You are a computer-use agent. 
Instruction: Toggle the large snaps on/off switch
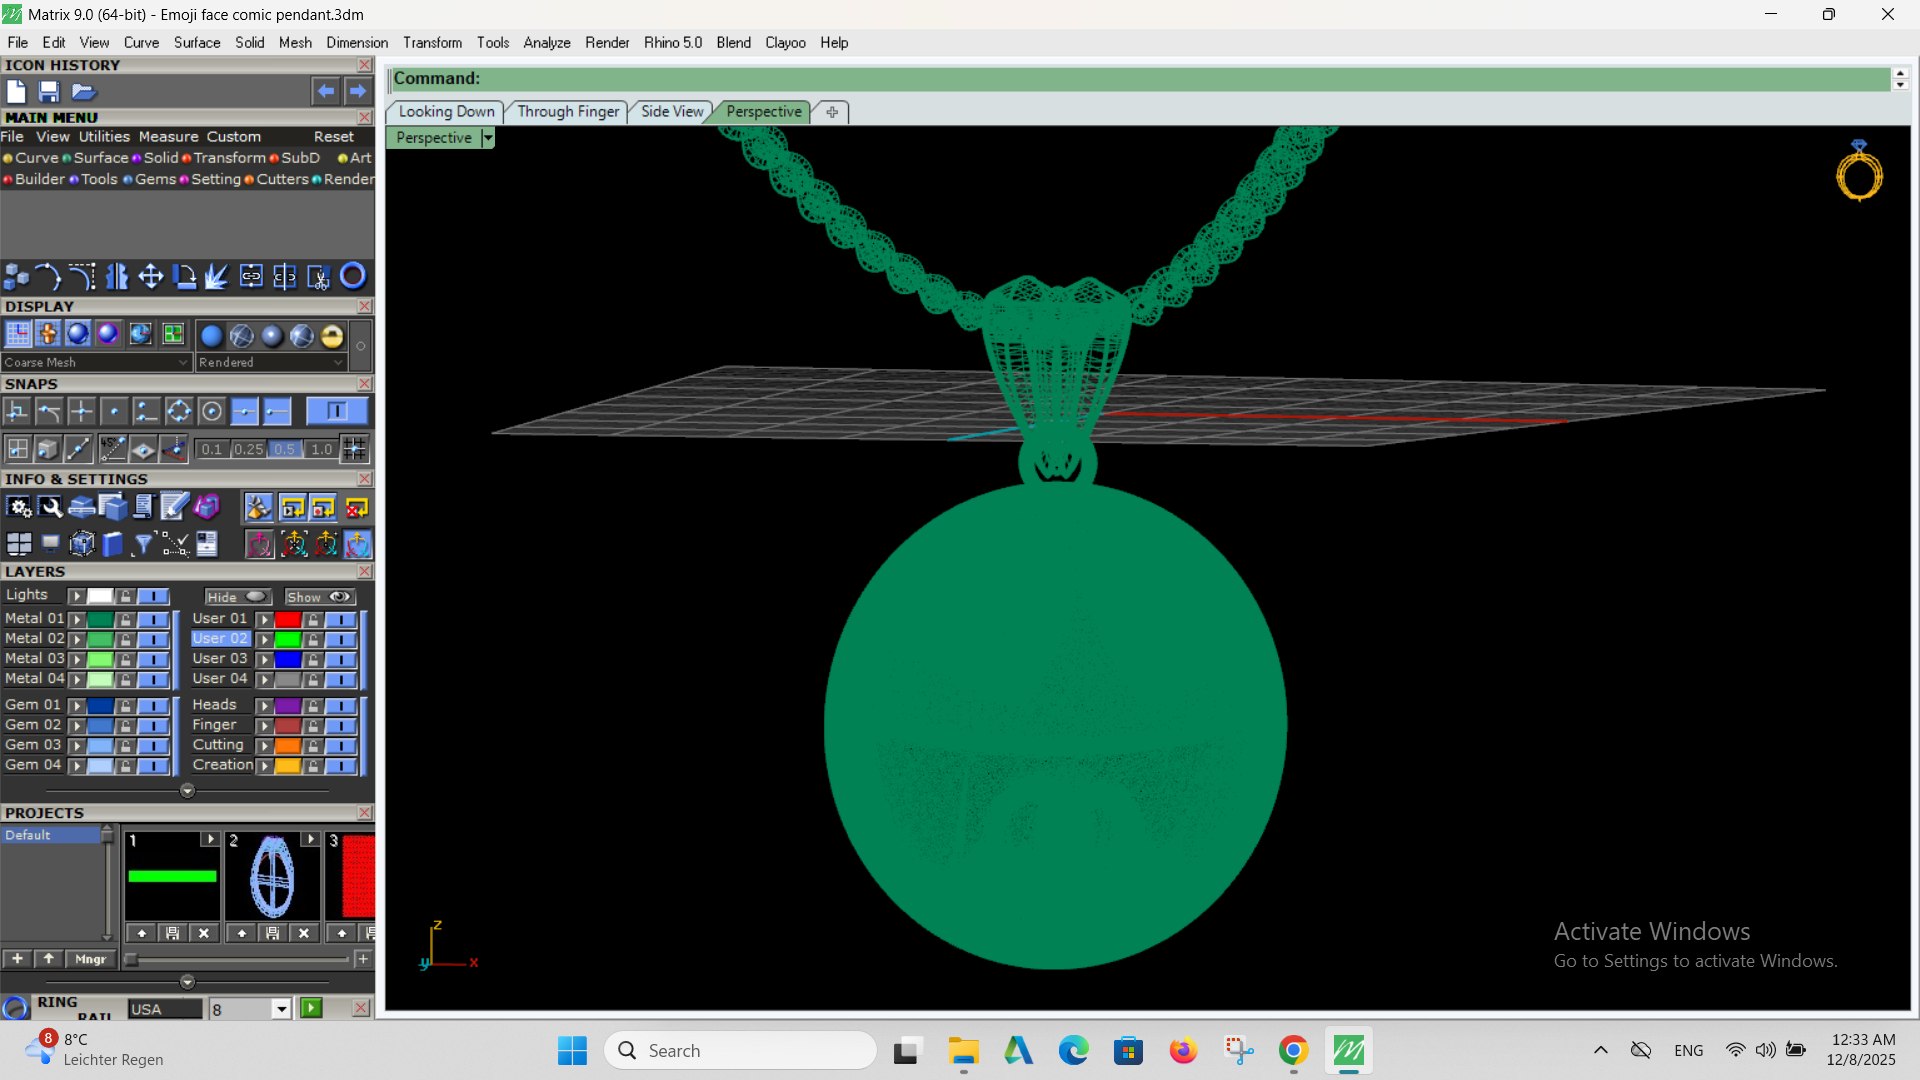[336, 411]
